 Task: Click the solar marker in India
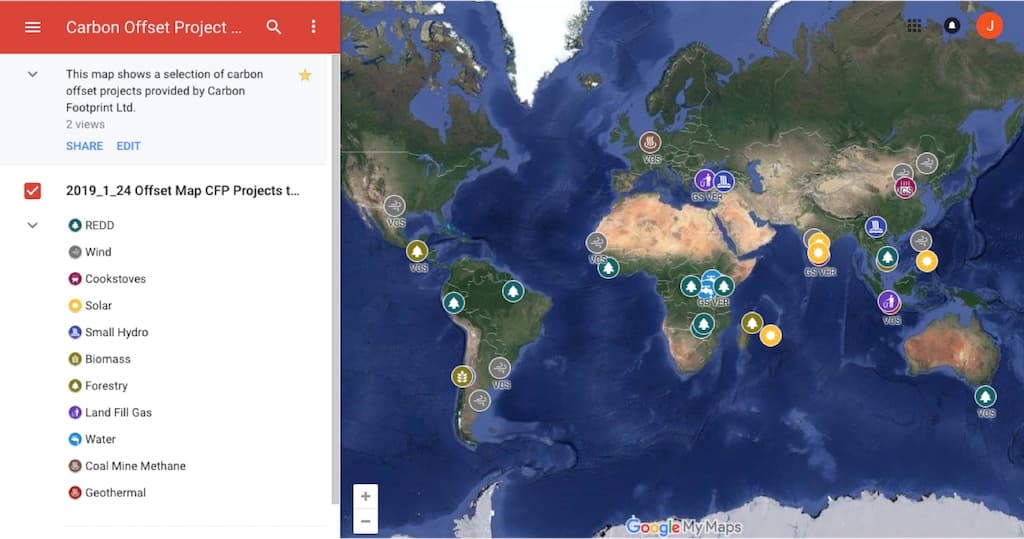pyautogui.click(x=818, y=252)
